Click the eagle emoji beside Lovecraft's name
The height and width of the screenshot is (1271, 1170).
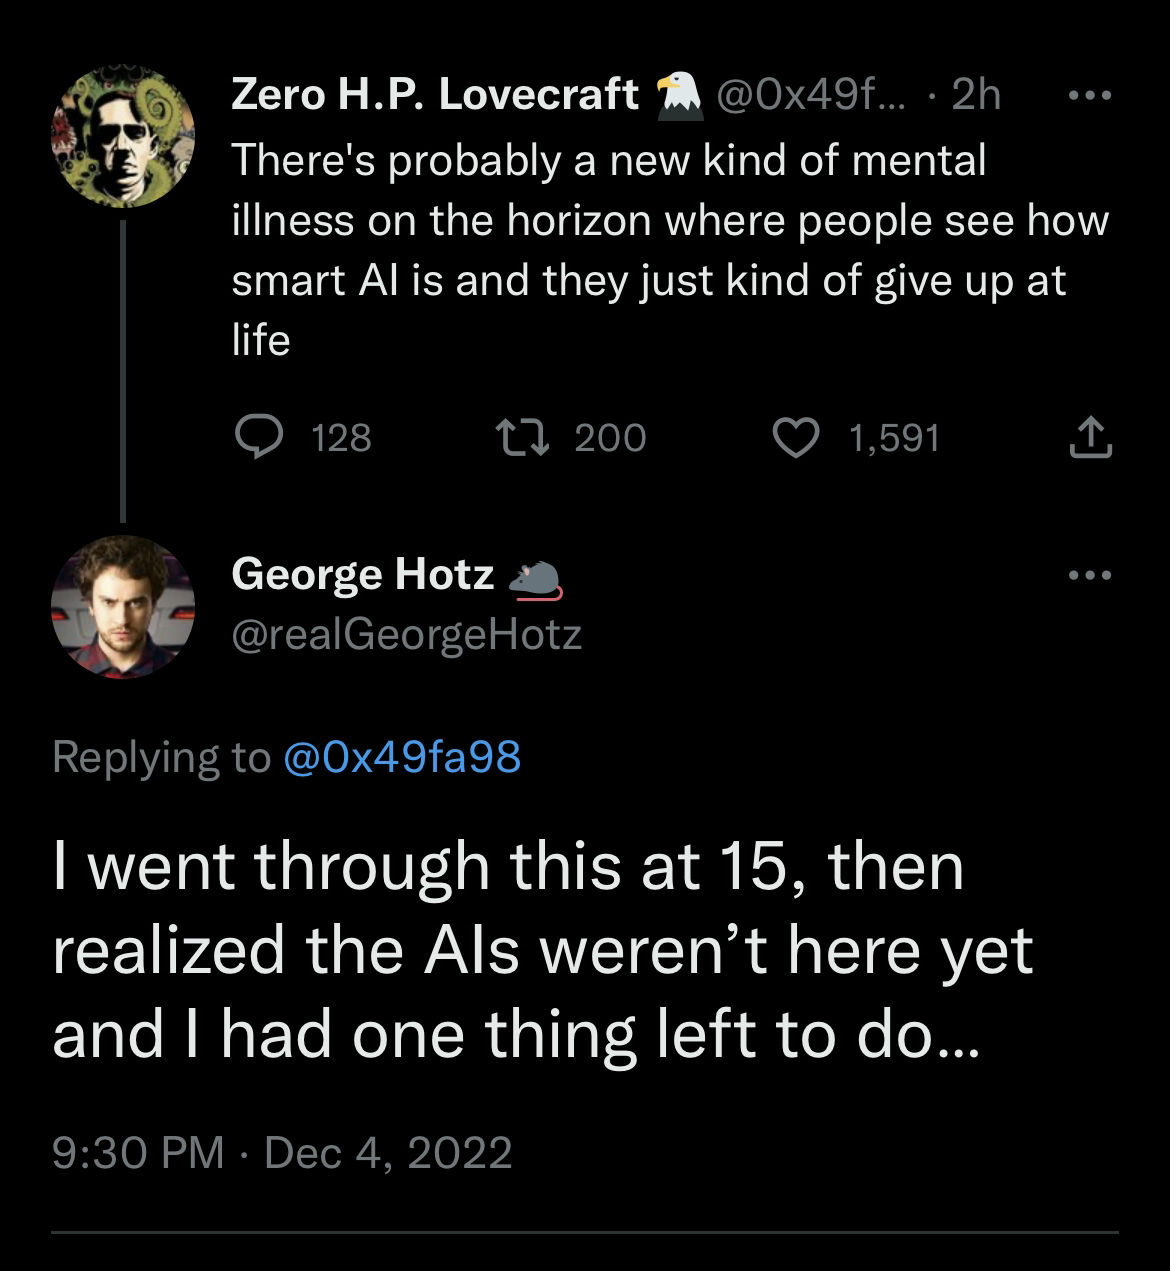[679, 96]
